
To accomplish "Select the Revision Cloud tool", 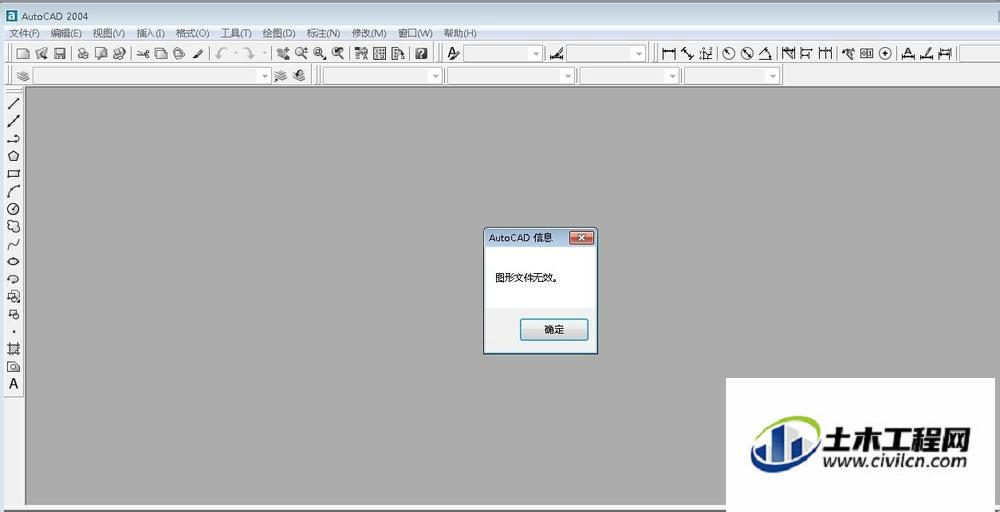I will (13, 226).
